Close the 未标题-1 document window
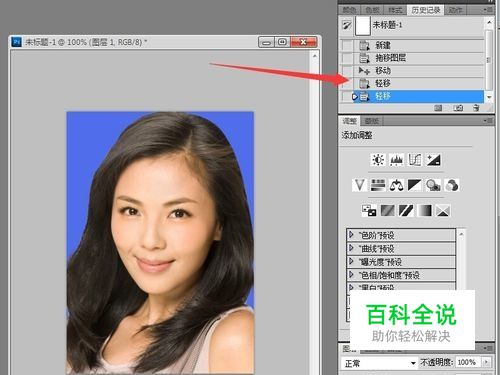This screenshot has height=375, width=500. 303,42
